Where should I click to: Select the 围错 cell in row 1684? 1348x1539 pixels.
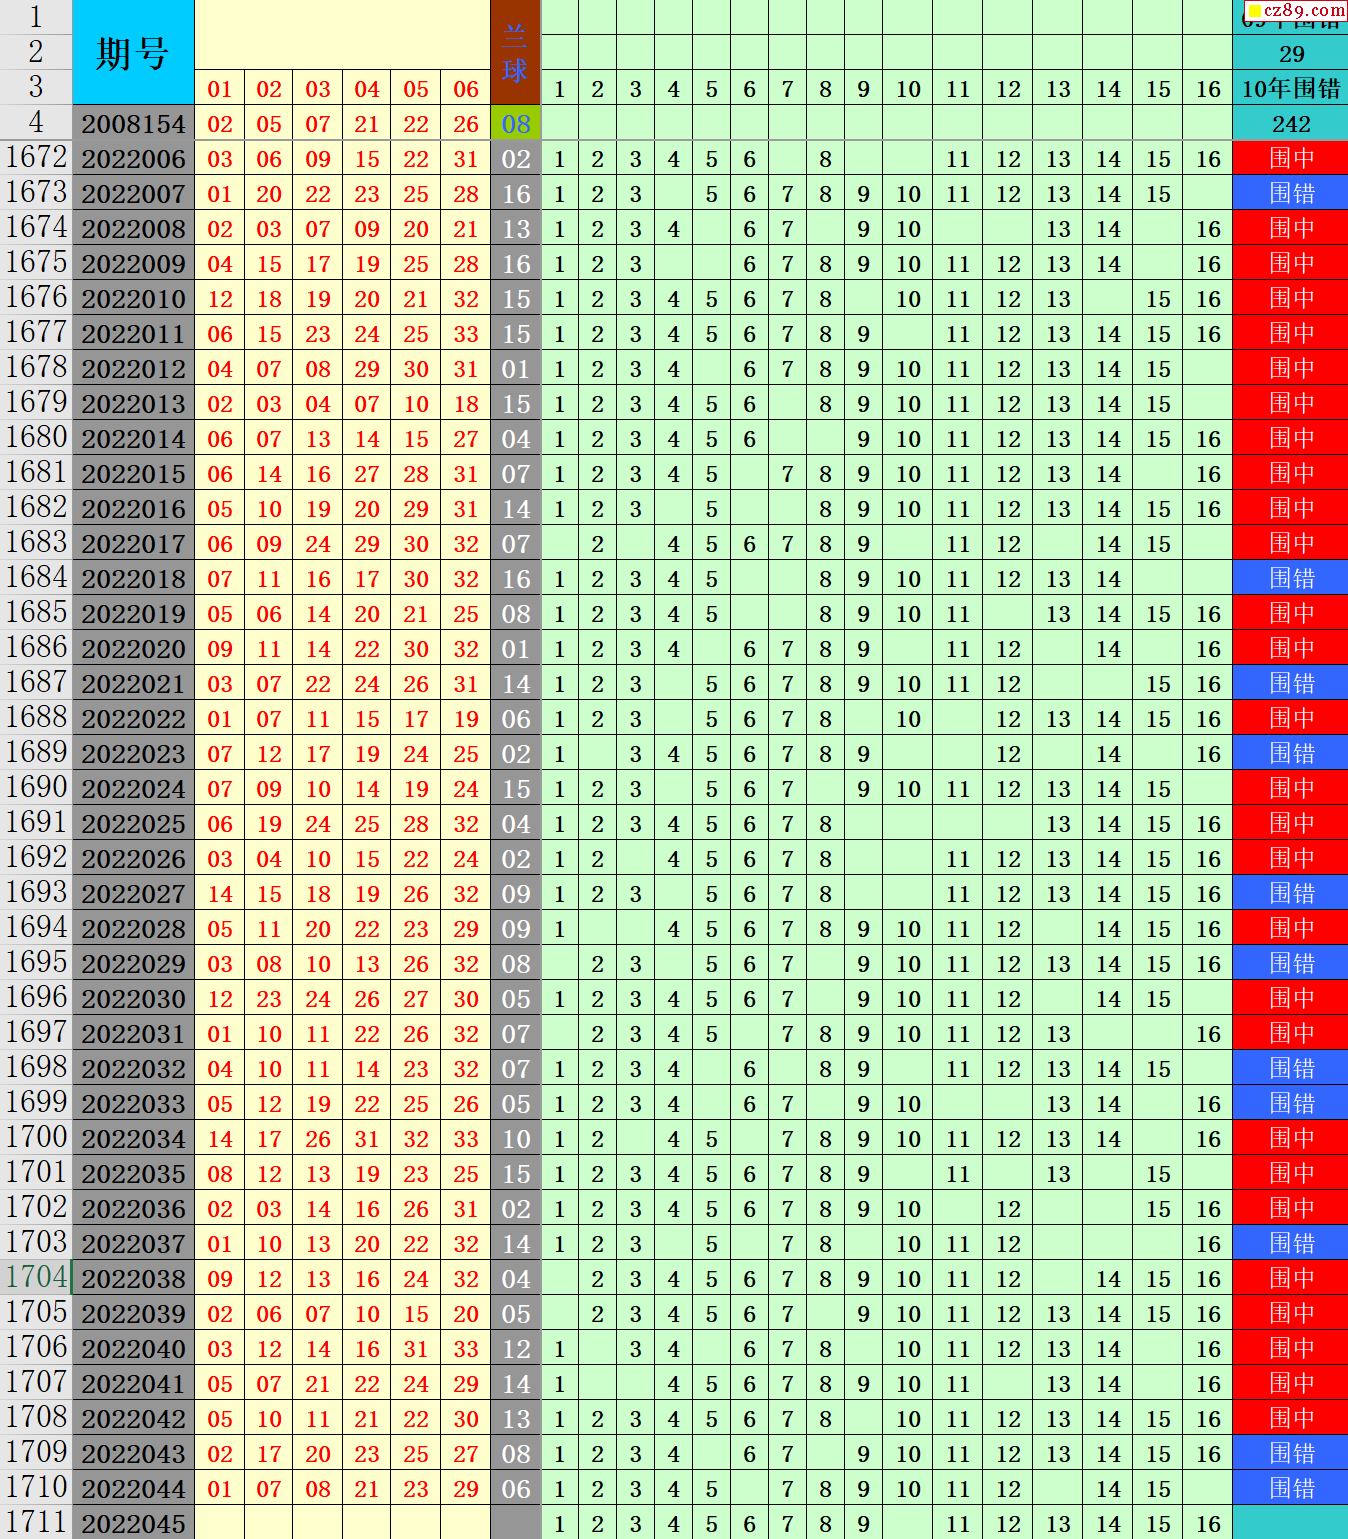pos(1290,579)
